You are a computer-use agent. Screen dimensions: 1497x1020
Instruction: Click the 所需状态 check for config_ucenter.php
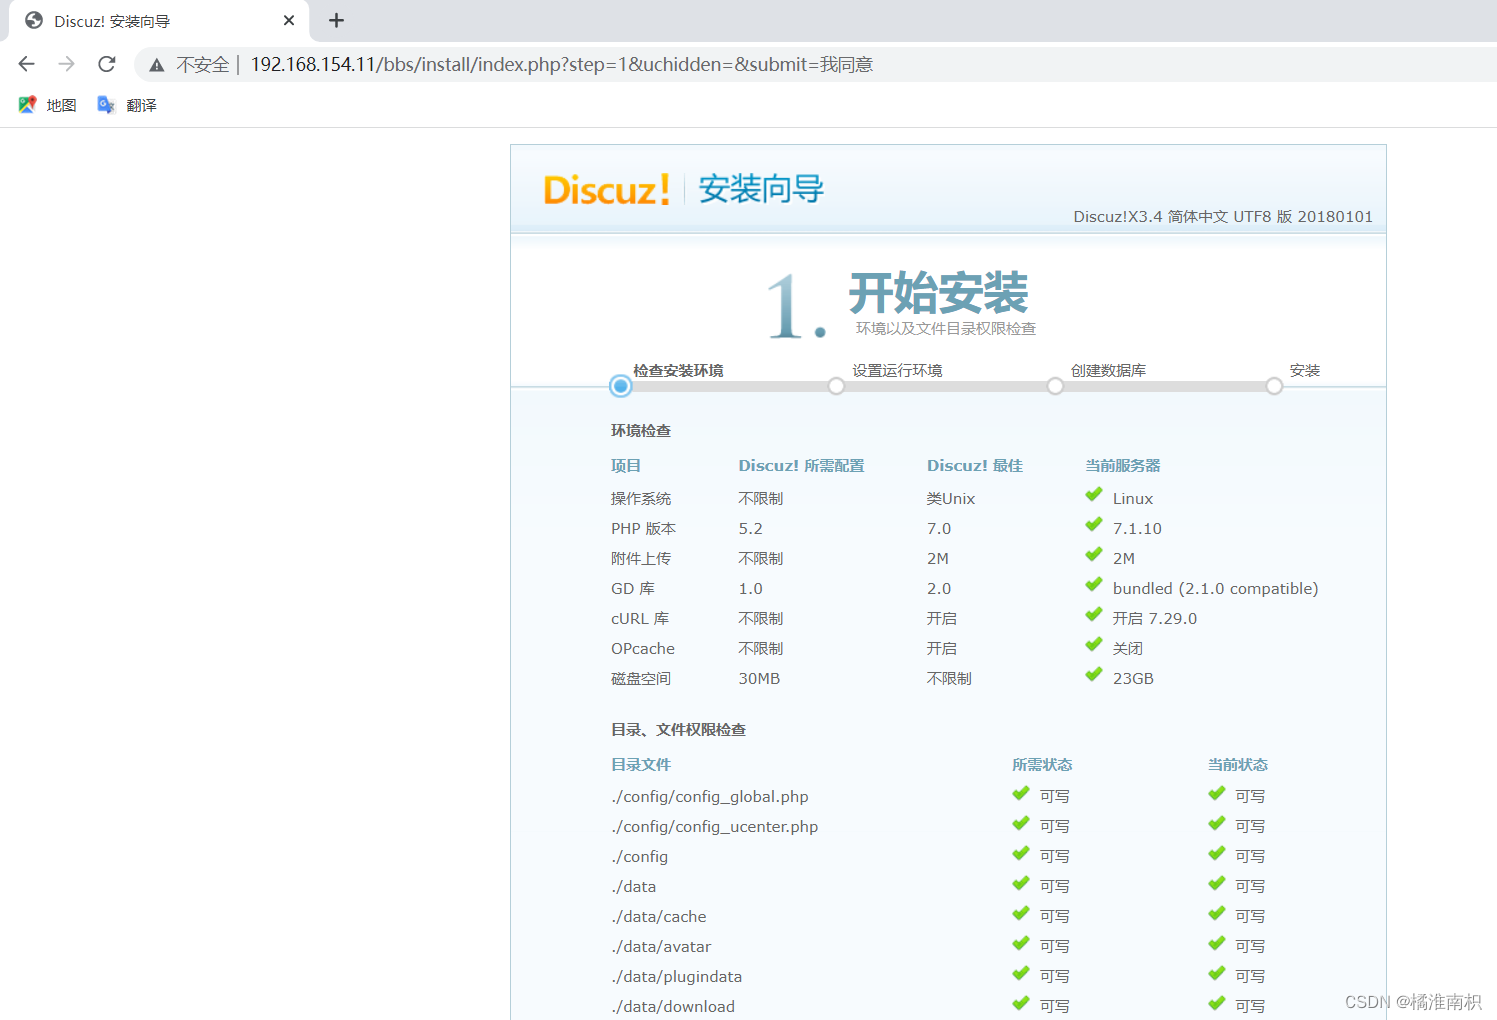[x=1021, y=823]
